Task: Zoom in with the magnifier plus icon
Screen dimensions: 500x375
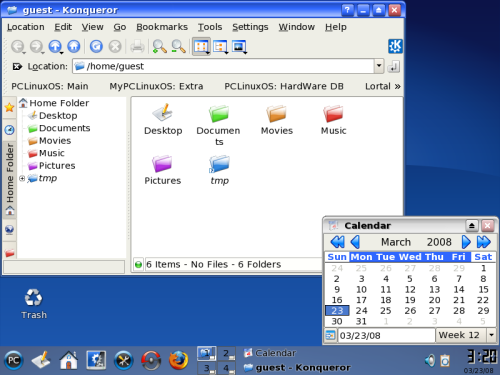Action: click(x=159, y=46)
